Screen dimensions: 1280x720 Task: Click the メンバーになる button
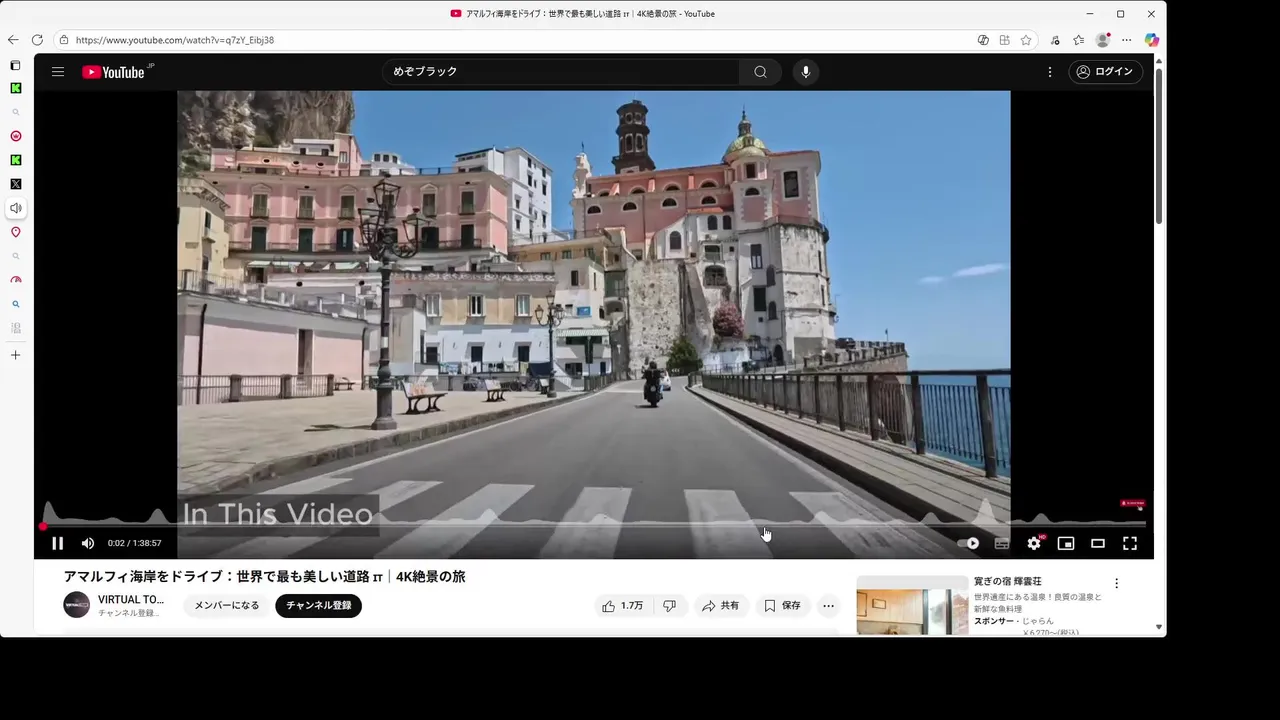[227, 605]
